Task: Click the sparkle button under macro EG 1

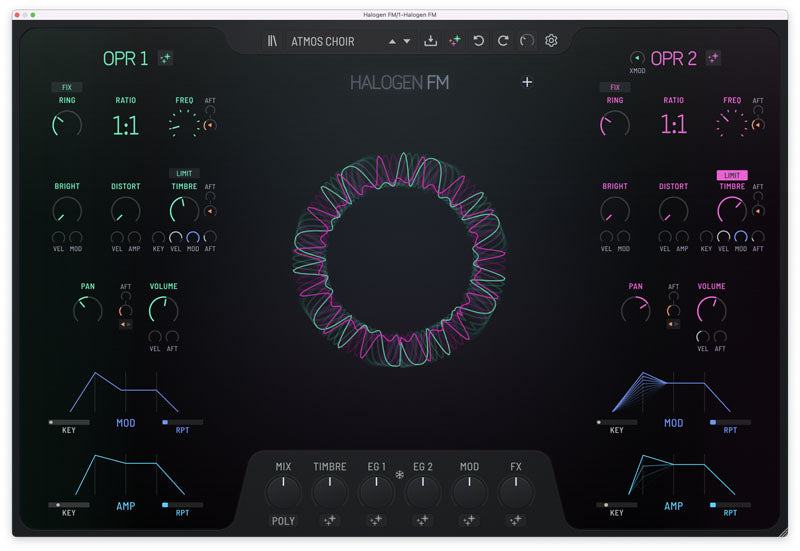Action: [377, 520]
